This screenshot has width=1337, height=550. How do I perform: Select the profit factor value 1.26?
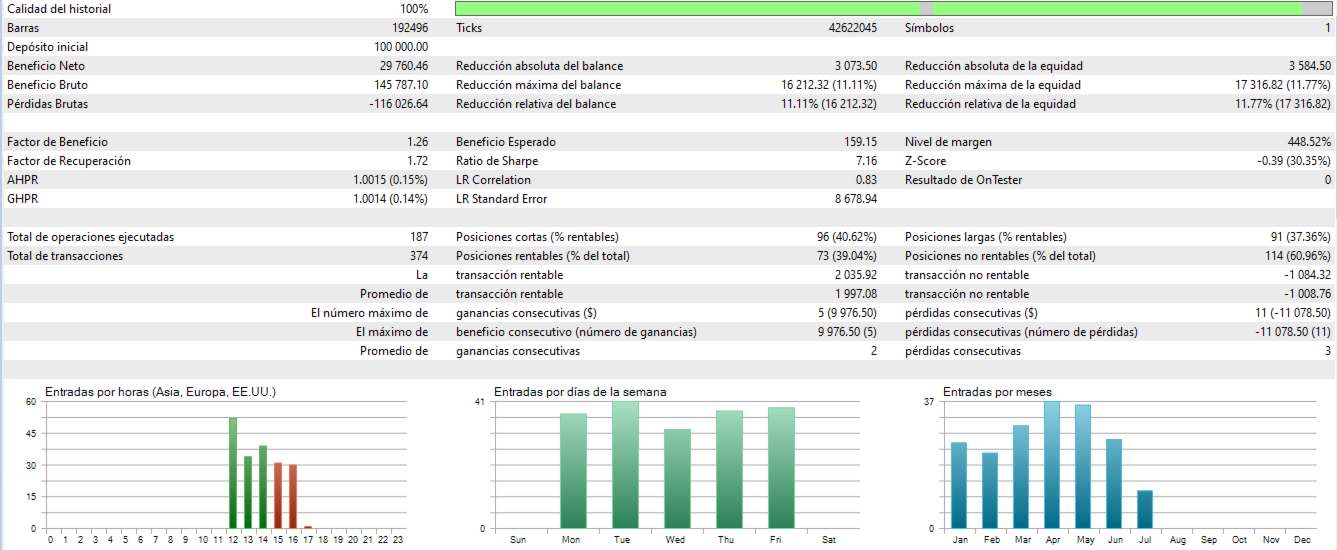click(x=418, y=142)
